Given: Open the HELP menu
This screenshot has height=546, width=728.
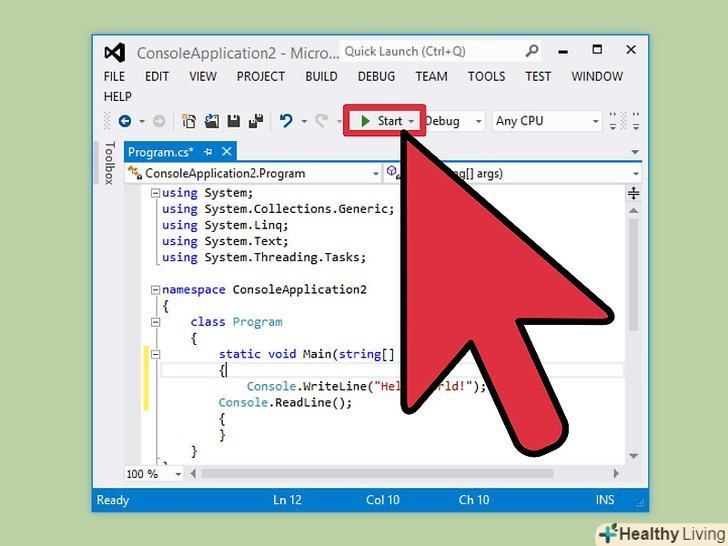Looking at the screenshot, I should (117, 97).
